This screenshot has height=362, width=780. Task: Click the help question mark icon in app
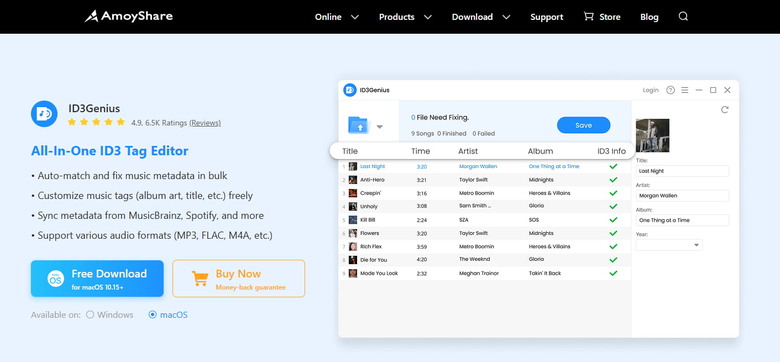670,90
